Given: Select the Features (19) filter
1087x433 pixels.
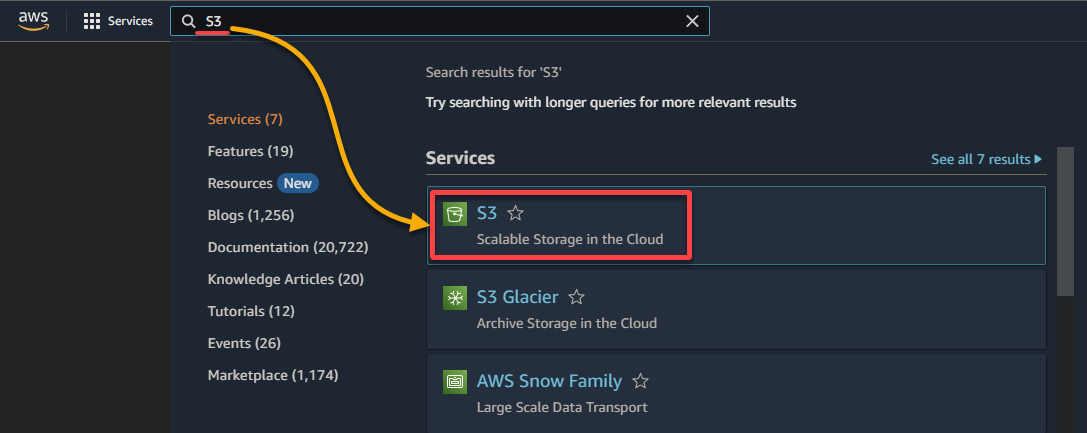Looking at the screenshot, I should pyautogui.click(x=250, y=151).
